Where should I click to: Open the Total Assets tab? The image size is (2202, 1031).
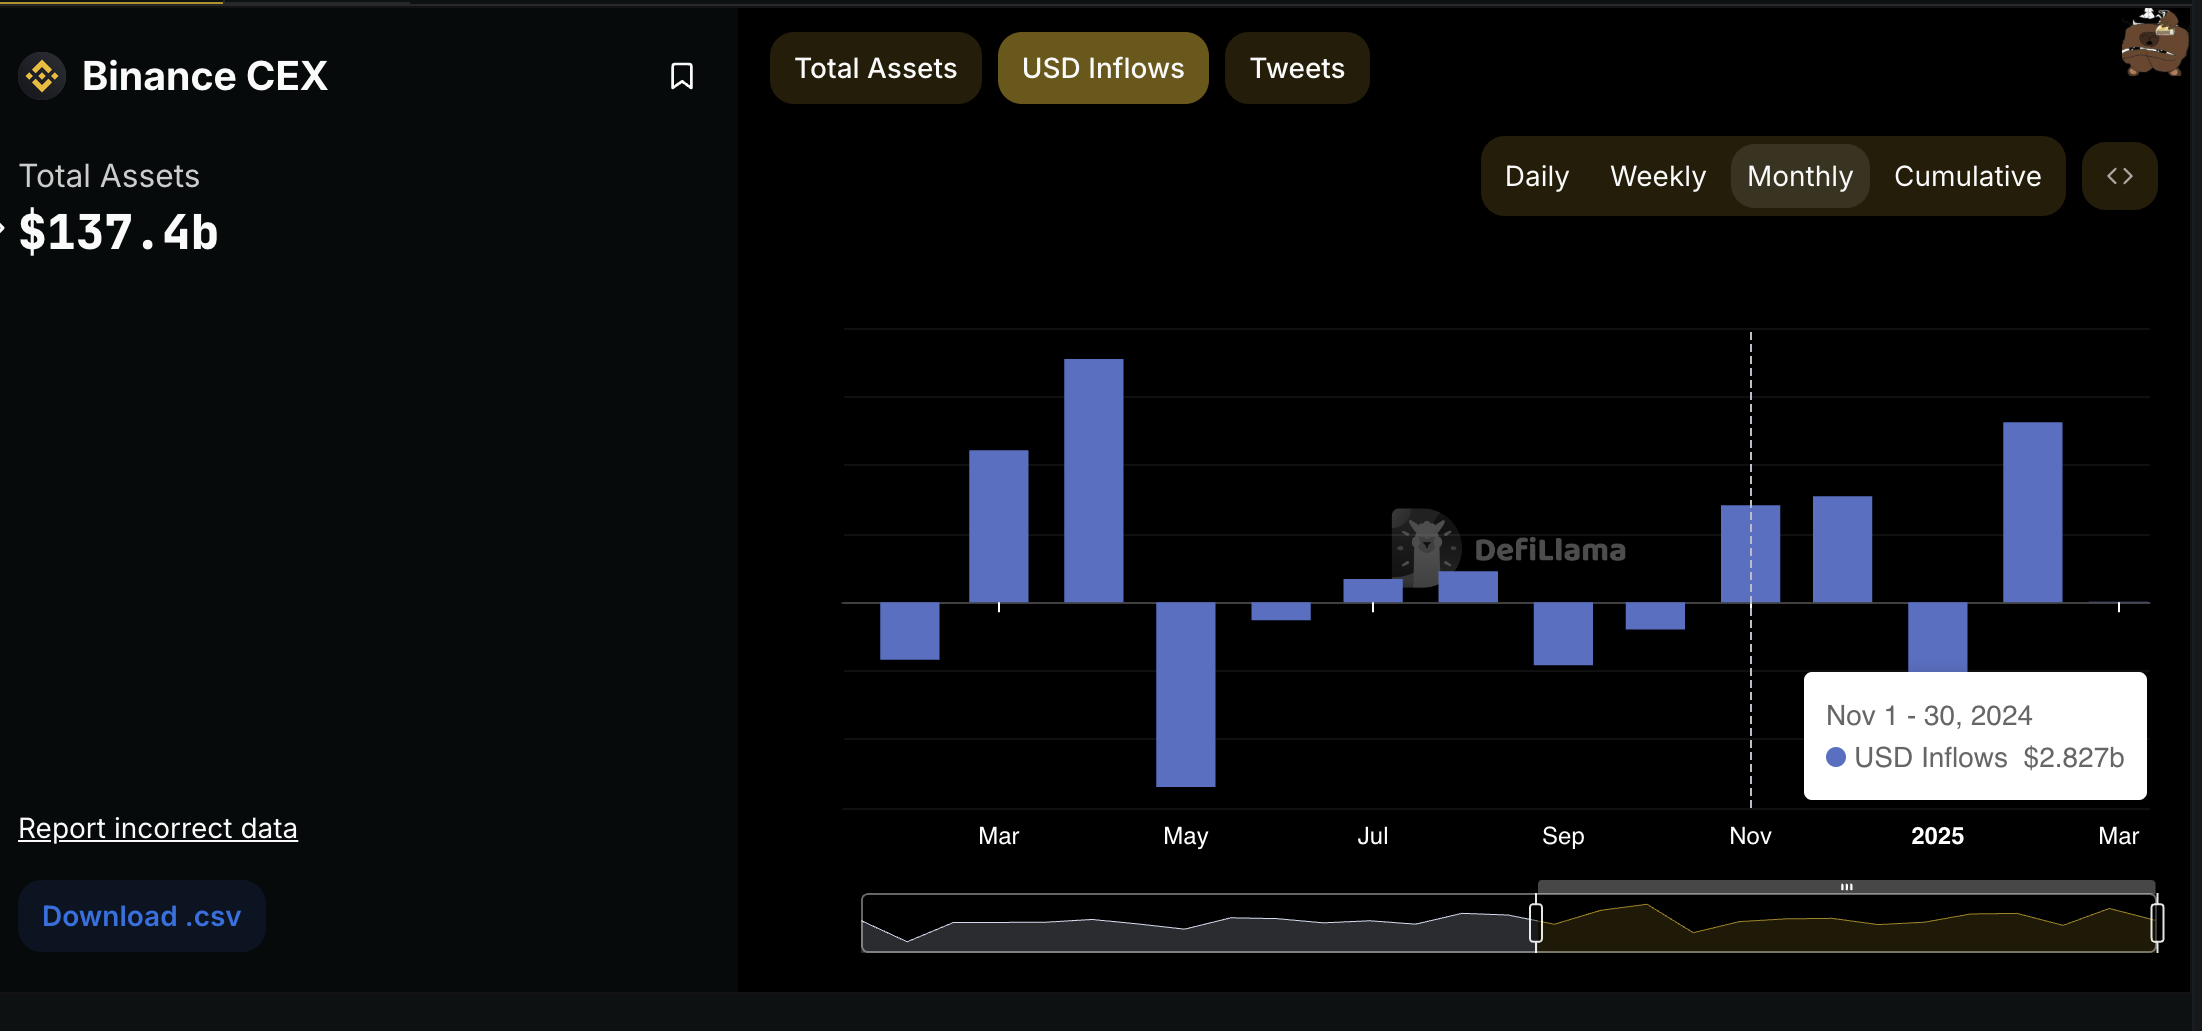875,67
